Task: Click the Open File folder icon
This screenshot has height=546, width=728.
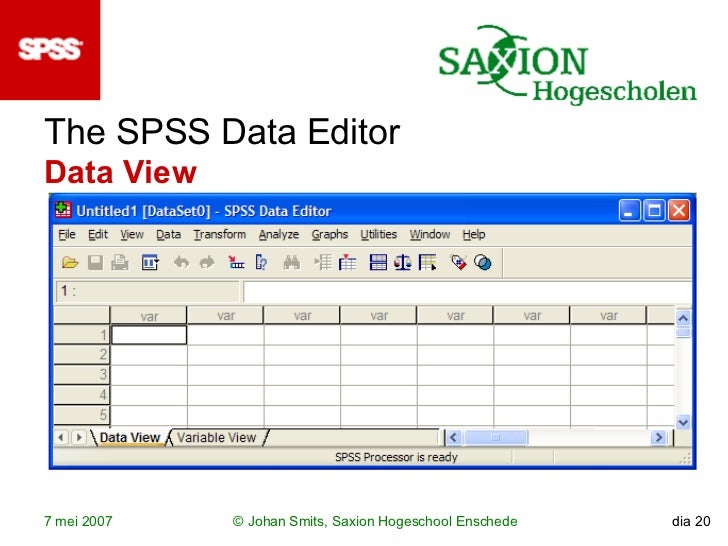Action: tap(70, 263)
